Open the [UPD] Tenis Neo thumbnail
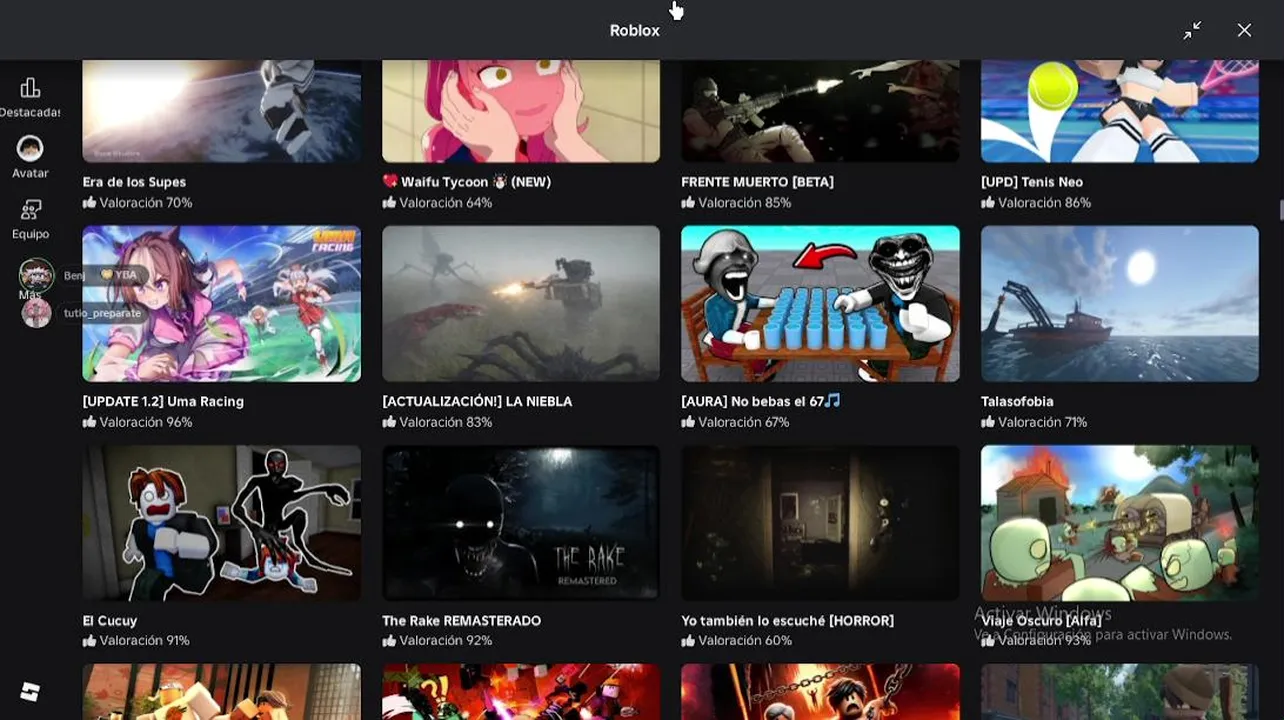Viewport: 1284px width, 720px height. click(1120, 111)
